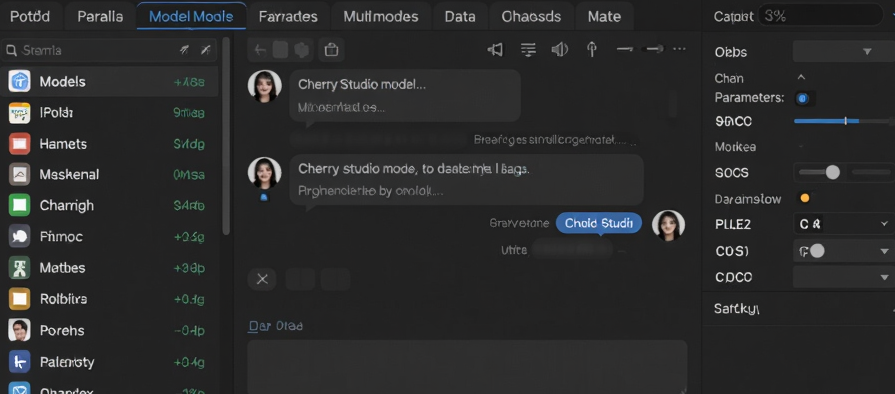The height and width of the screenshot is (394, 895).
Task: Click the brain-shaped toolbar icon
Action: coord(301,50)
